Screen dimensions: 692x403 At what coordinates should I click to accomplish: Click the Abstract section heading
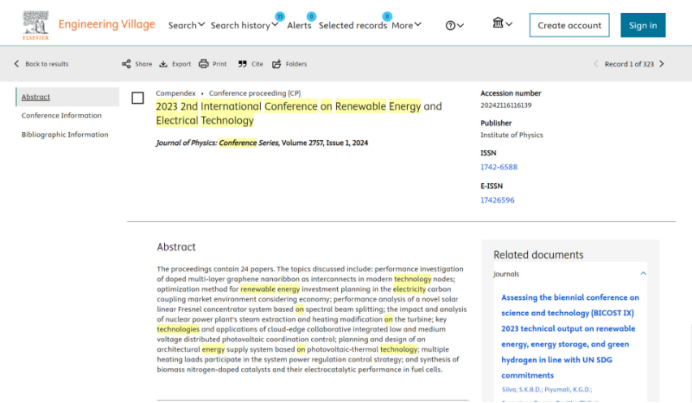(176, 247)
